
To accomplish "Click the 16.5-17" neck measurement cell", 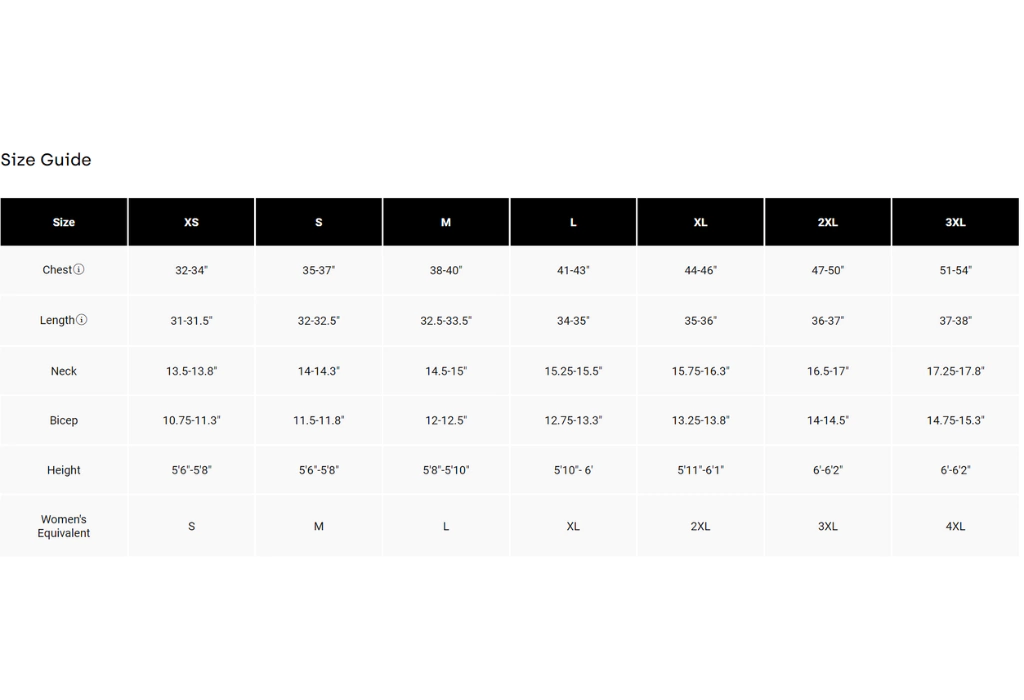I will pyautogui.click(x=828, y=371).
